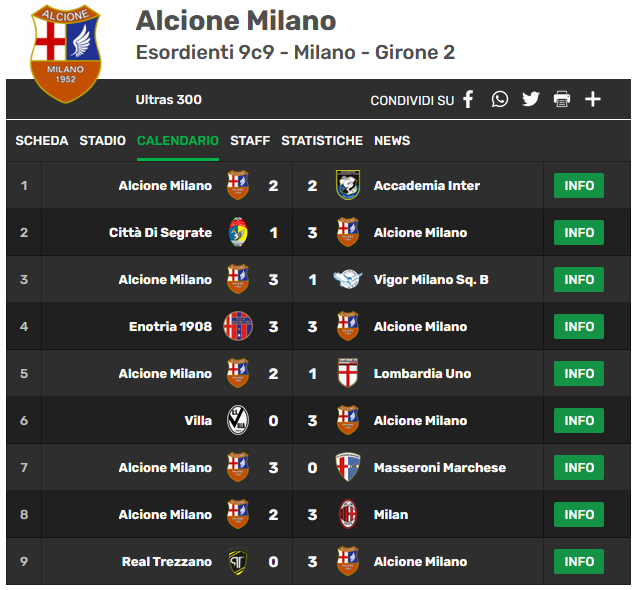Click the Real Trezzano team crest
Screen dimensions: 642x590
[x=238, y=562]
